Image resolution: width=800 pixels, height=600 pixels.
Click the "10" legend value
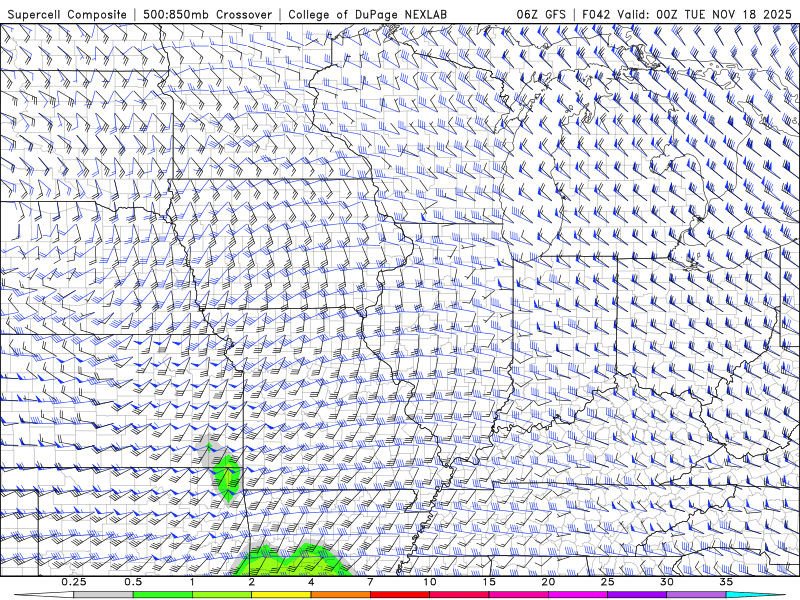[430, 582]
